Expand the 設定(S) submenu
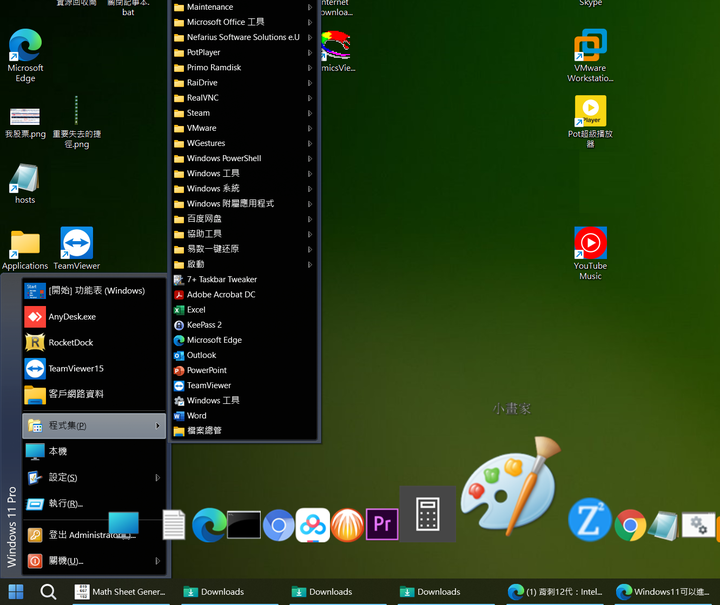This screenshot has width=720, height=605. pos(94,477)
